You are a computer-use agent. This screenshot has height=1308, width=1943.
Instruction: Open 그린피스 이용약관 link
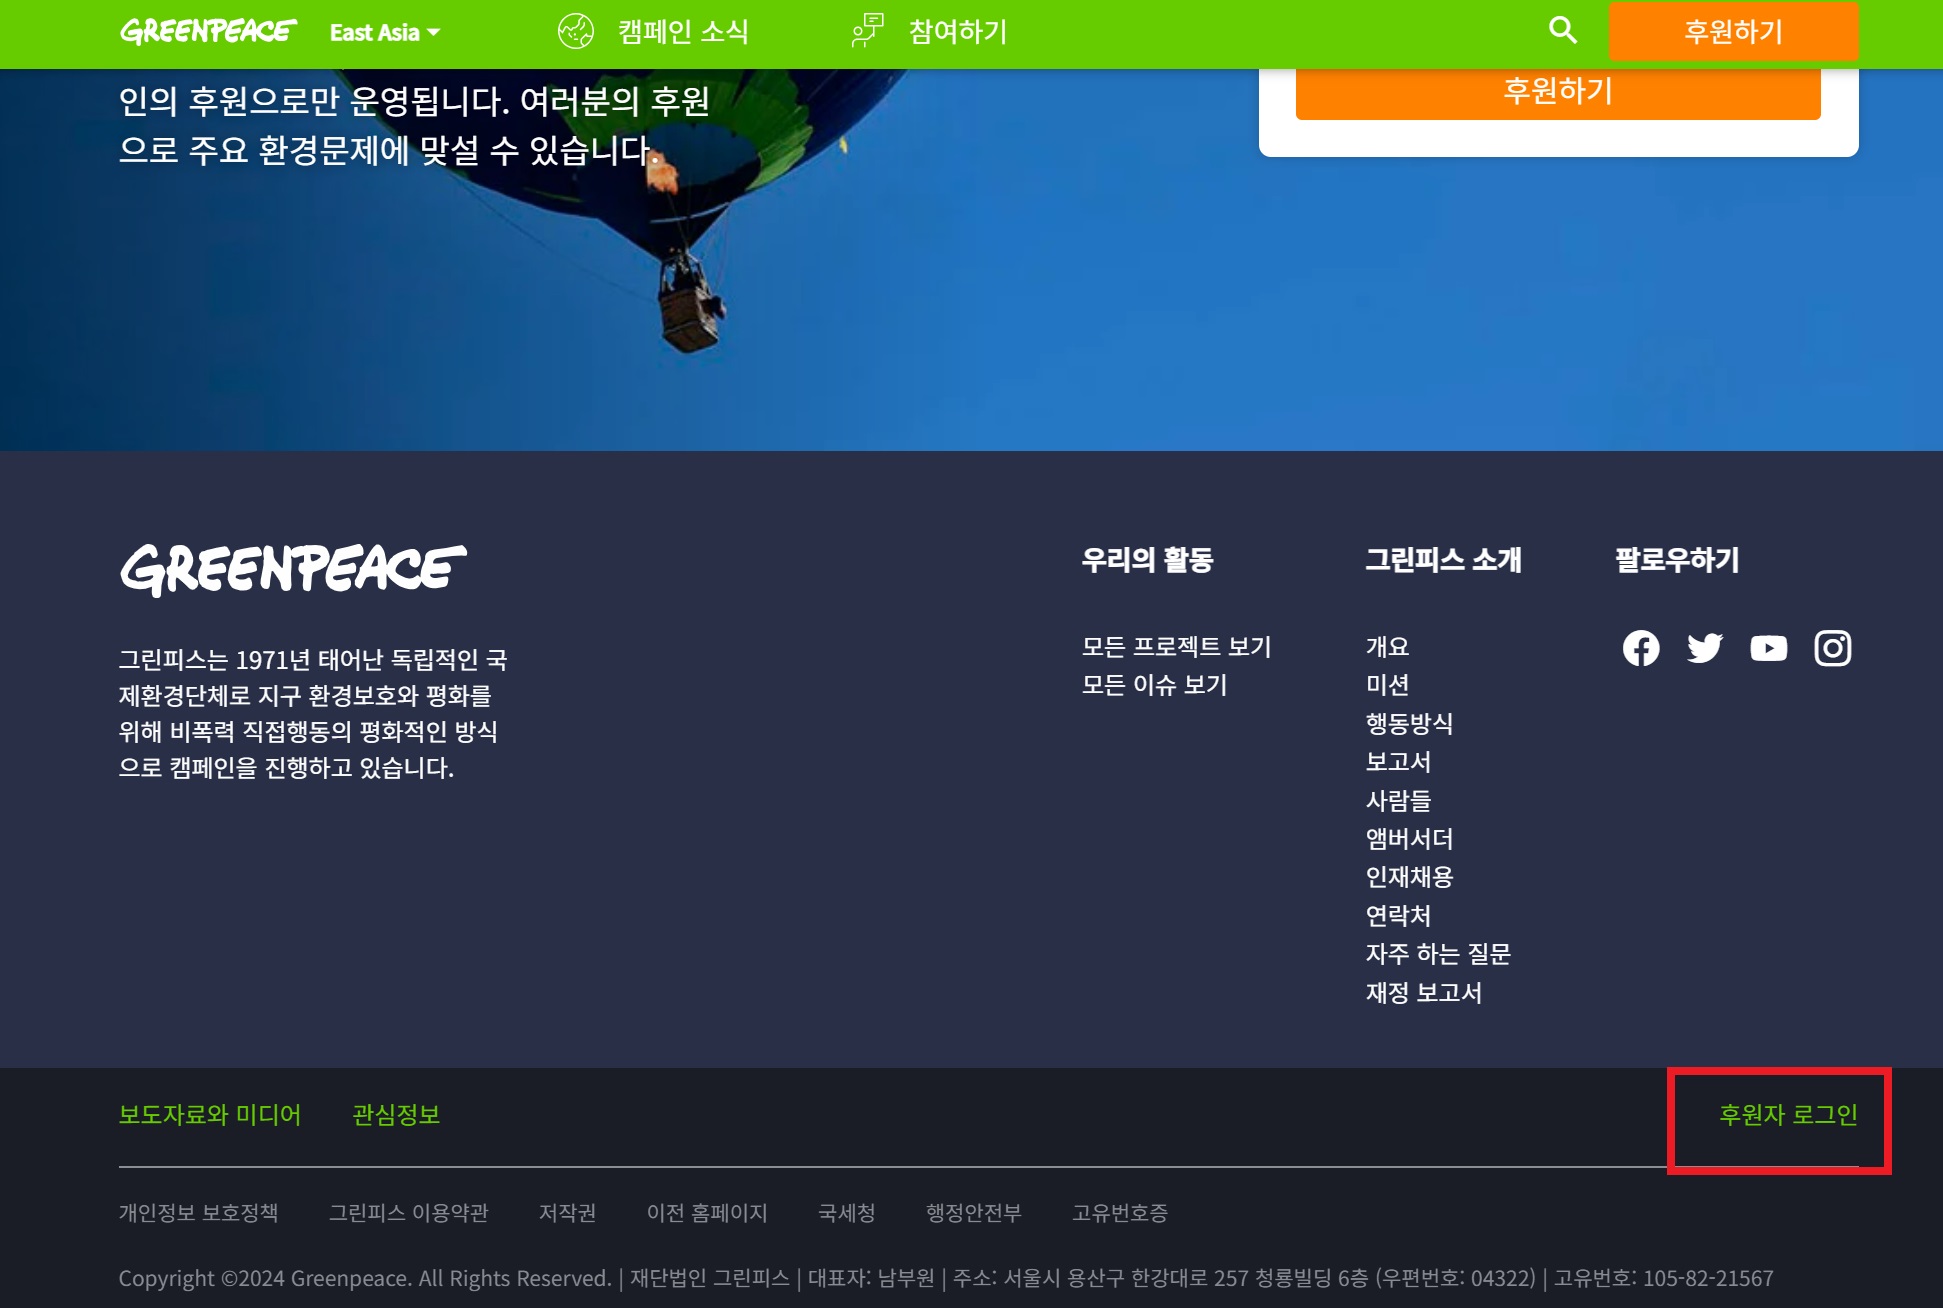pyautogui.click(x=409, y=1213)
